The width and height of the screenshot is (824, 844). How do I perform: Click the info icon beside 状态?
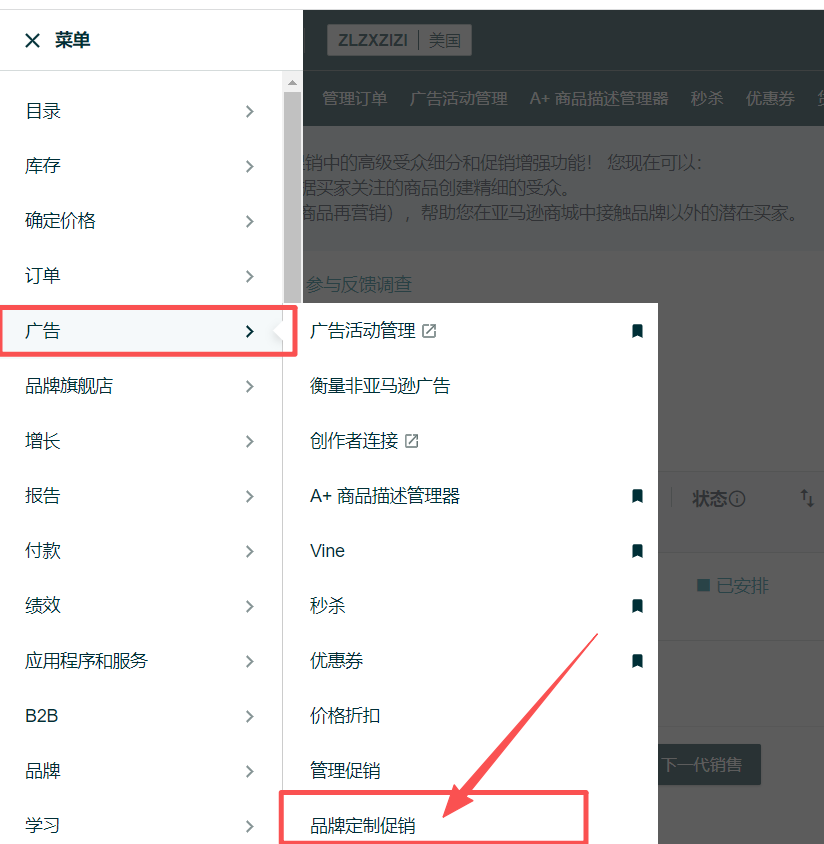coord(737,499)
